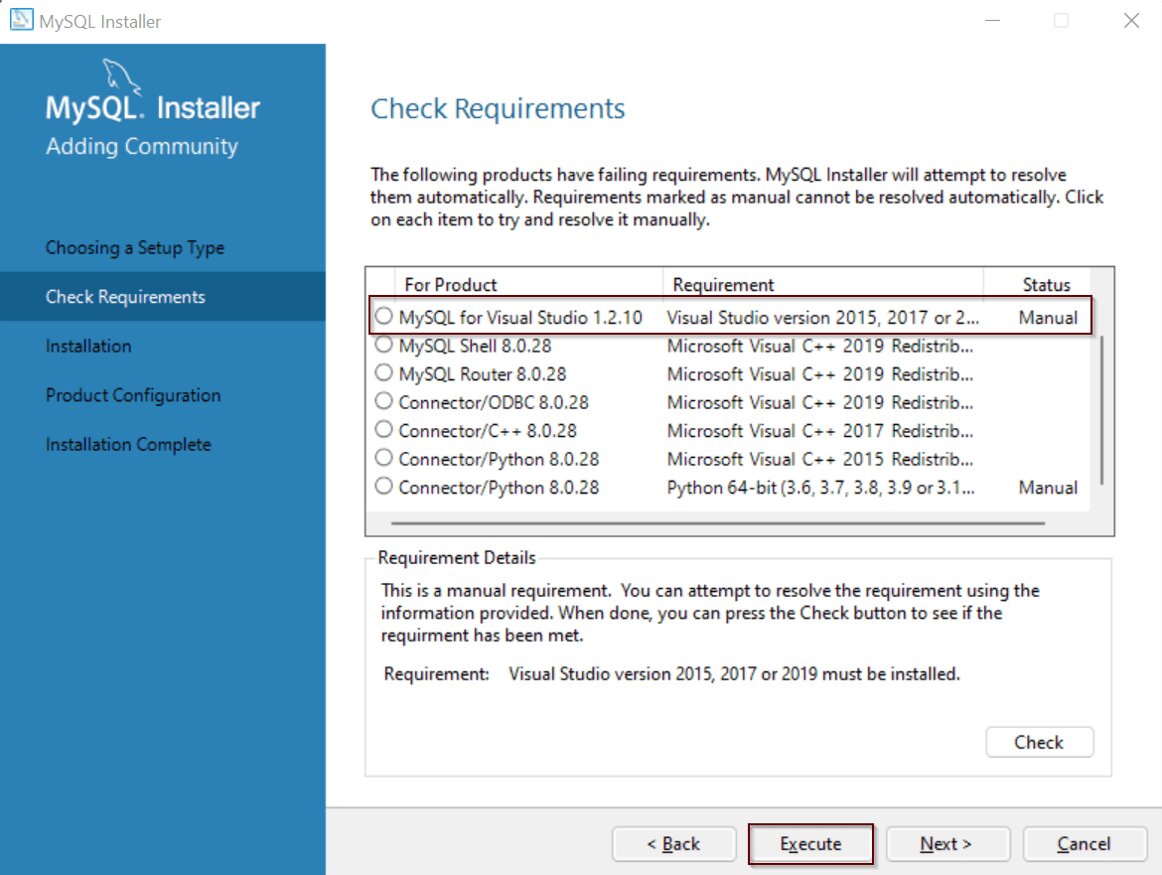1162x875 pixels.
Task: Open the Installation Complete step
Action: [128, 445]
